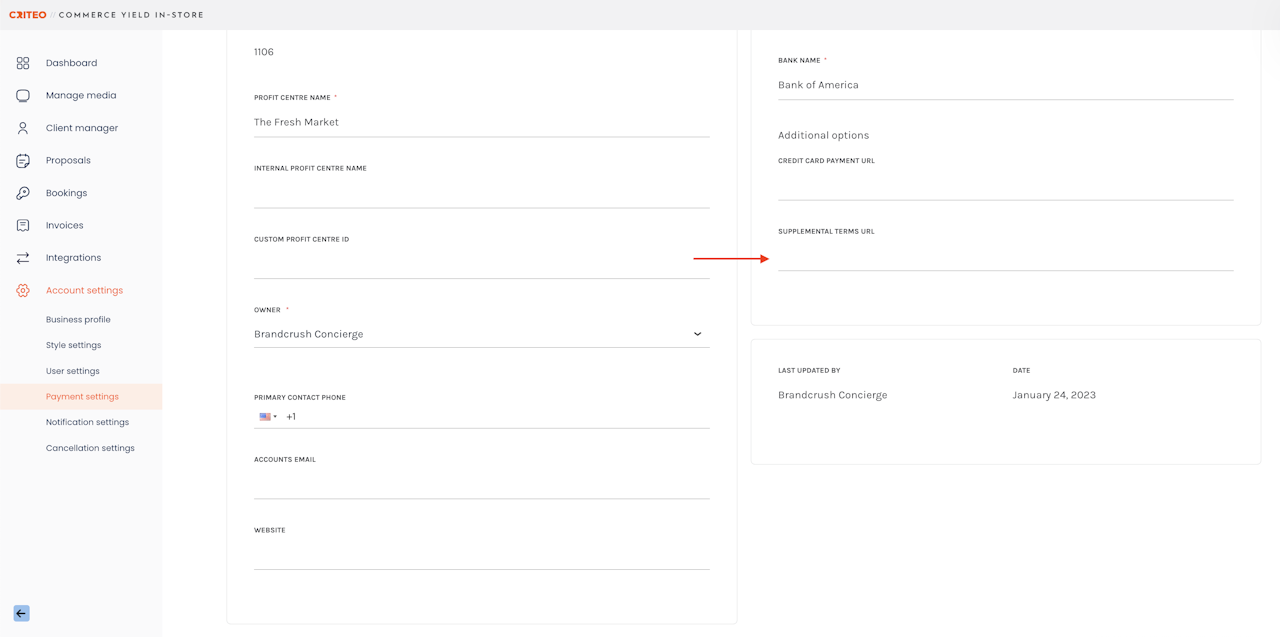This screenshot has height=637, width=1280.
Task: Click the Invoices icon in sidebar
Action: click(x=23, y=226)
